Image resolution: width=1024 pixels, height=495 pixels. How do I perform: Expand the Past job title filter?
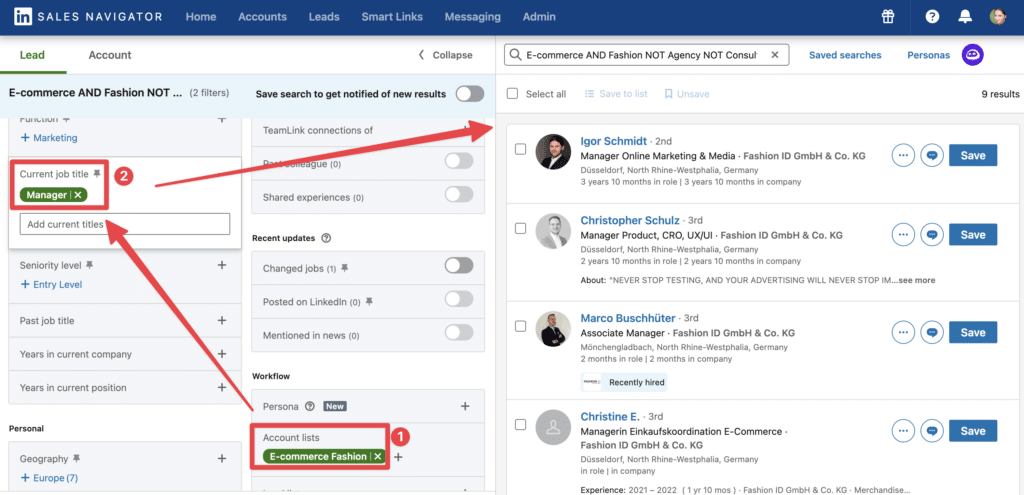222,321
